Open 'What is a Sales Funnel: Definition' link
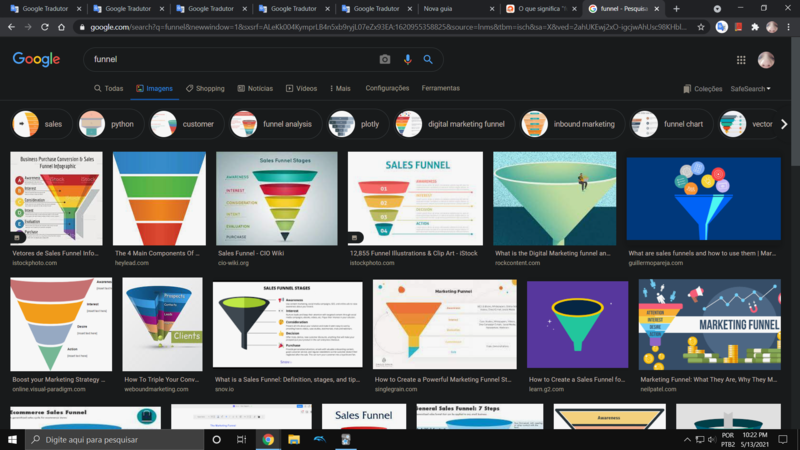 287,380
